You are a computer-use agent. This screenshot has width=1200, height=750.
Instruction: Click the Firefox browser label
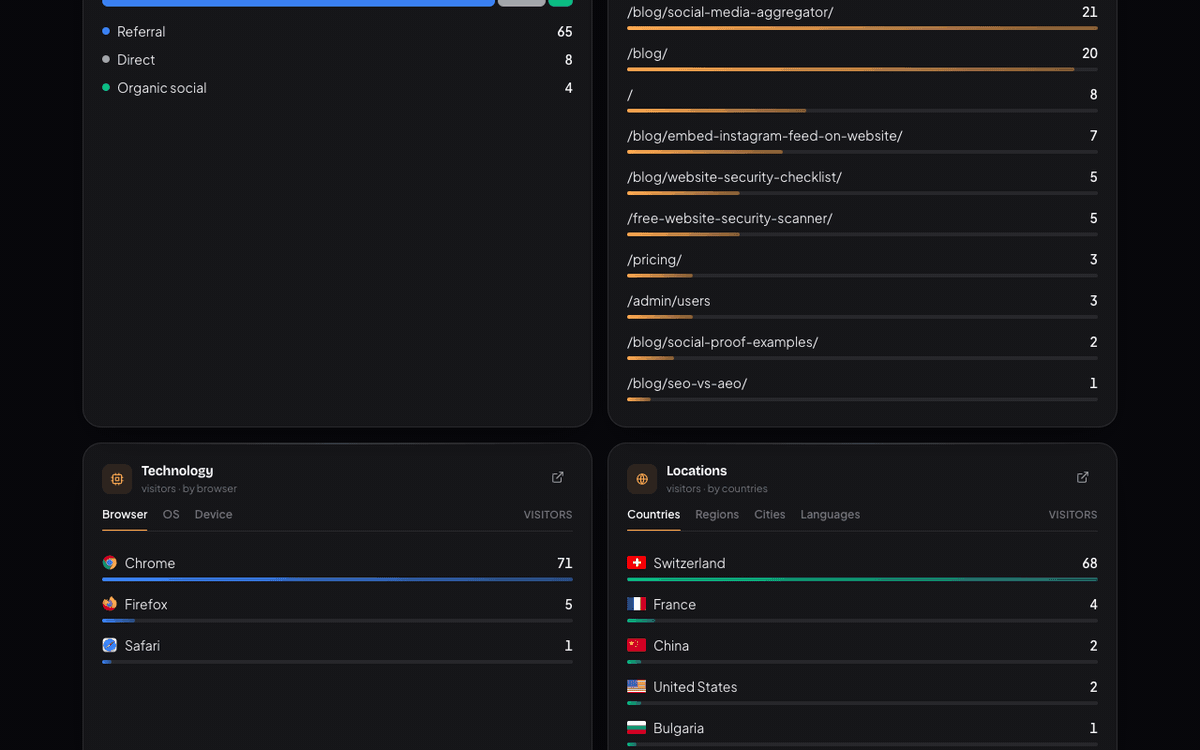click(x=146, y=604)
